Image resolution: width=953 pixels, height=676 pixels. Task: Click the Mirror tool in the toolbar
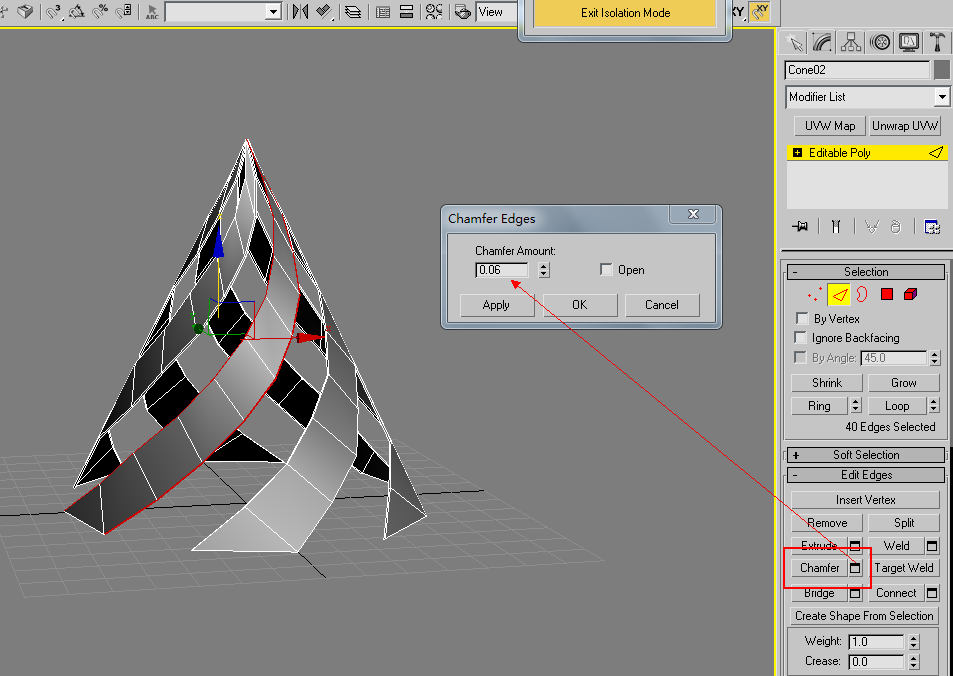[301, 12]
